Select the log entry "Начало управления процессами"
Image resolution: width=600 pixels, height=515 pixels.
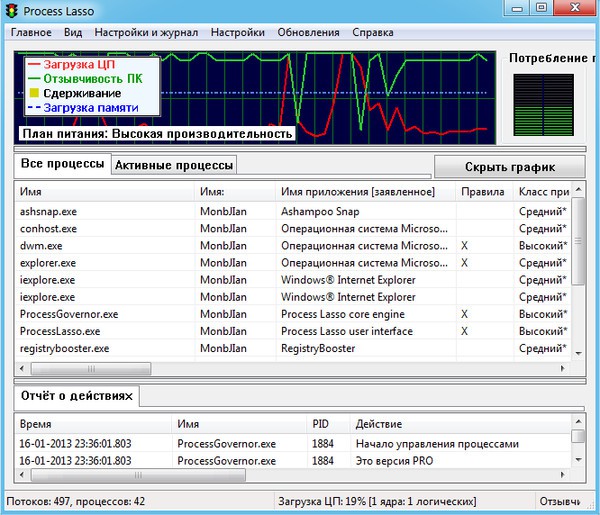[x=437, y=443]
